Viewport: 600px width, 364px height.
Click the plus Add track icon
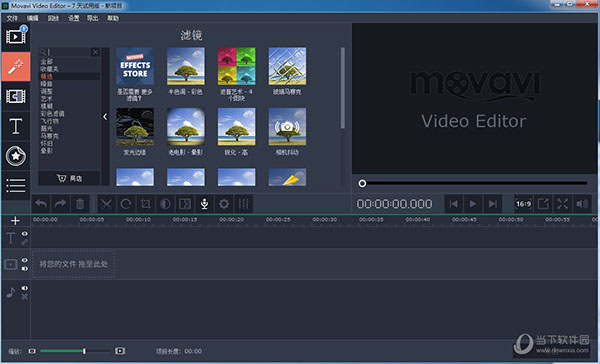(x=15, y=220)
